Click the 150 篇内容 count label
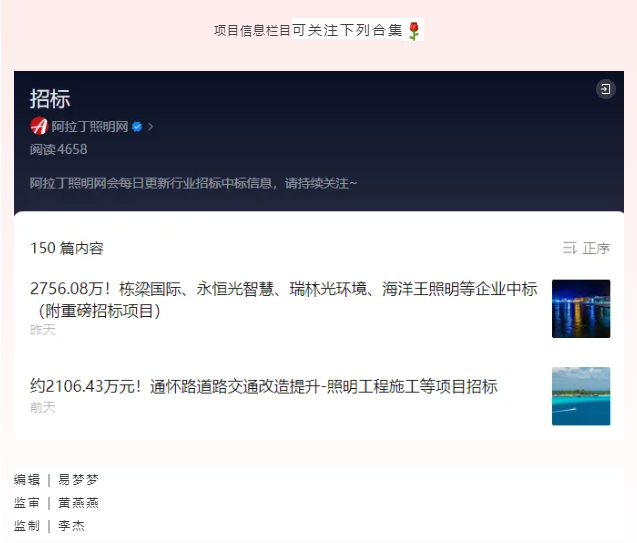The width and height of the screenshot is (637, 543). (x=66, y=248)
